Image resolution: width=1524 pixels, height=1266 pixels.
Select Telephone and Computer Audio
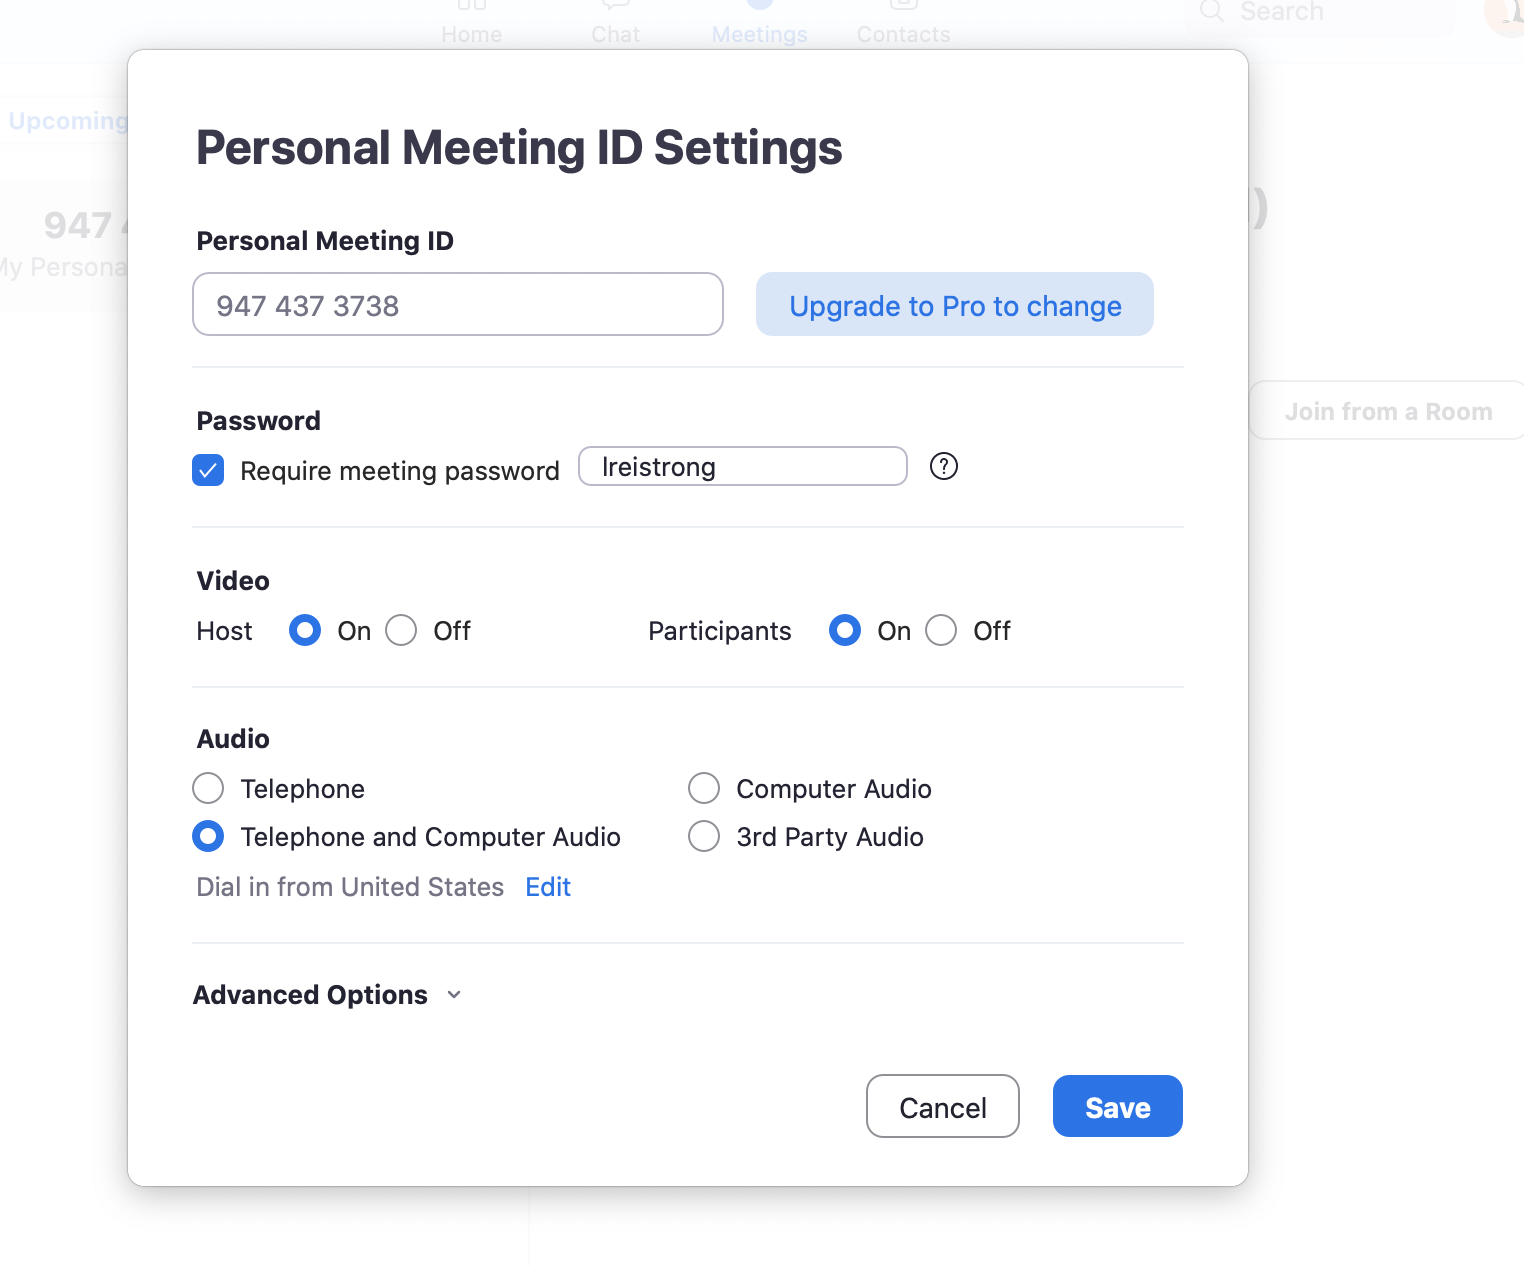click(x=208, y=836)
